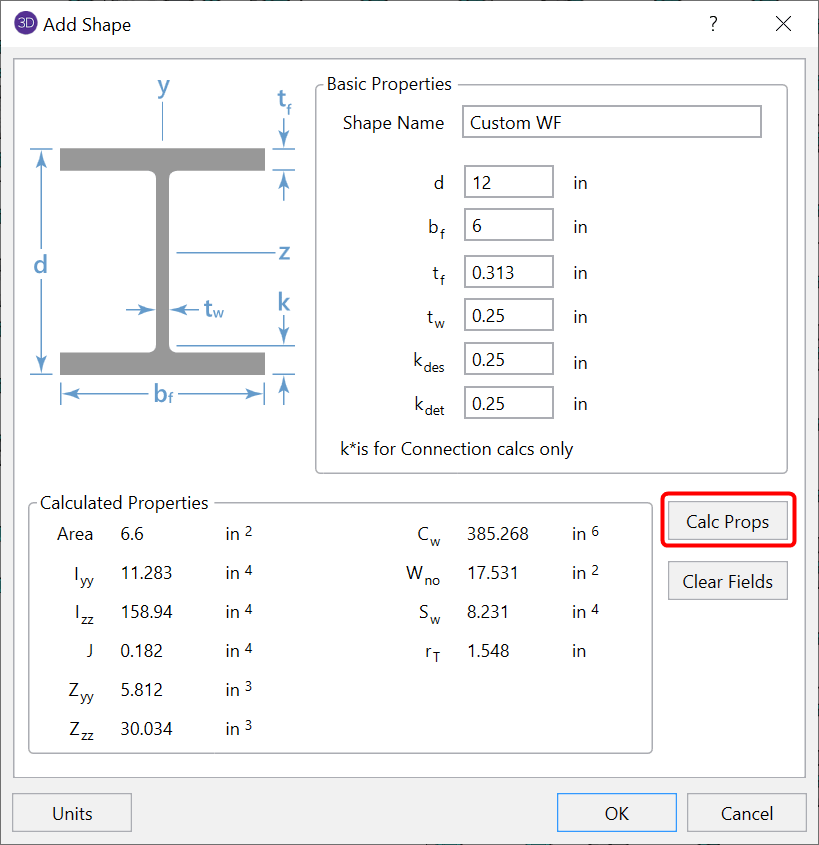Screen dimensions: 819x845
Task: Select the depth d value field
Action: (x=508, y=181)
